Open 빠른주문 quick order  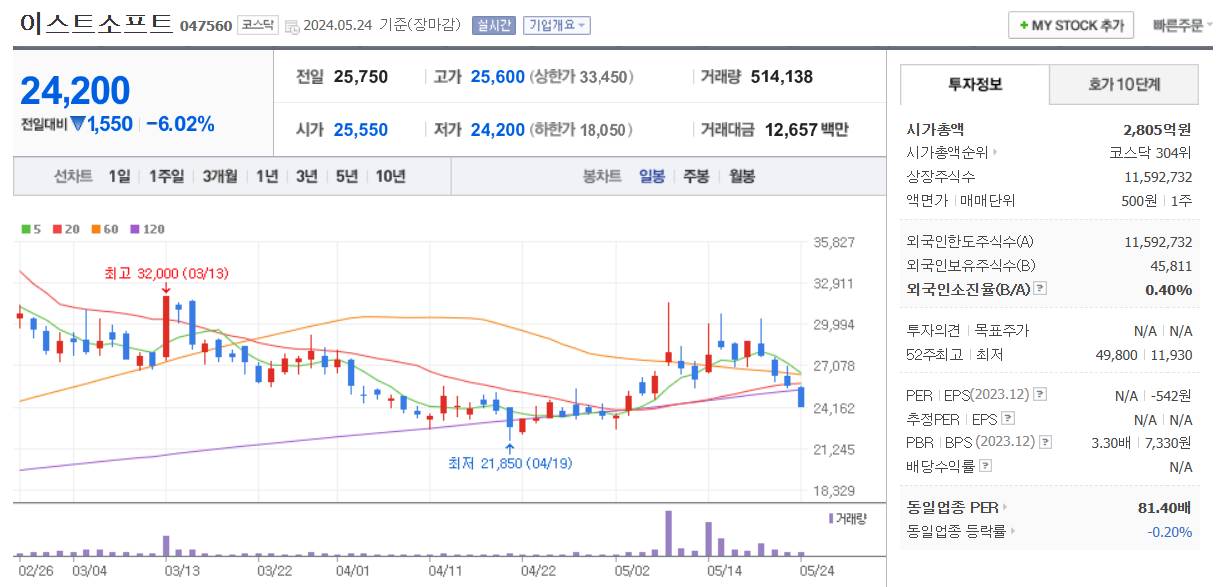(1180, 26)
